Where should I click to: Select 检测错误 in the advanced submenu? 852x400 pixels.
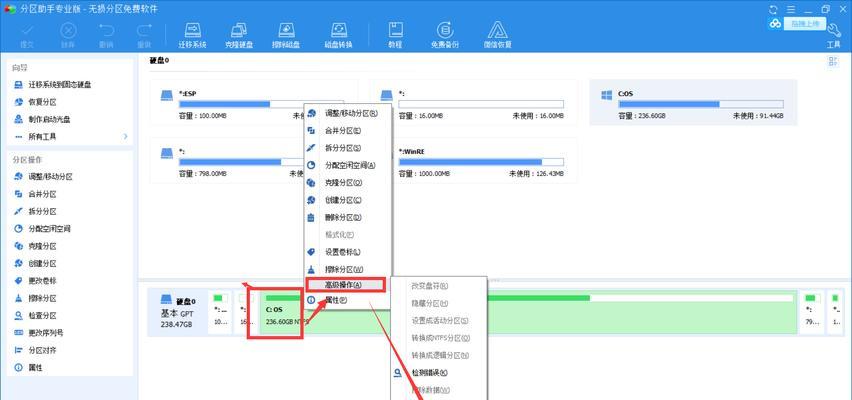[438, 373]
